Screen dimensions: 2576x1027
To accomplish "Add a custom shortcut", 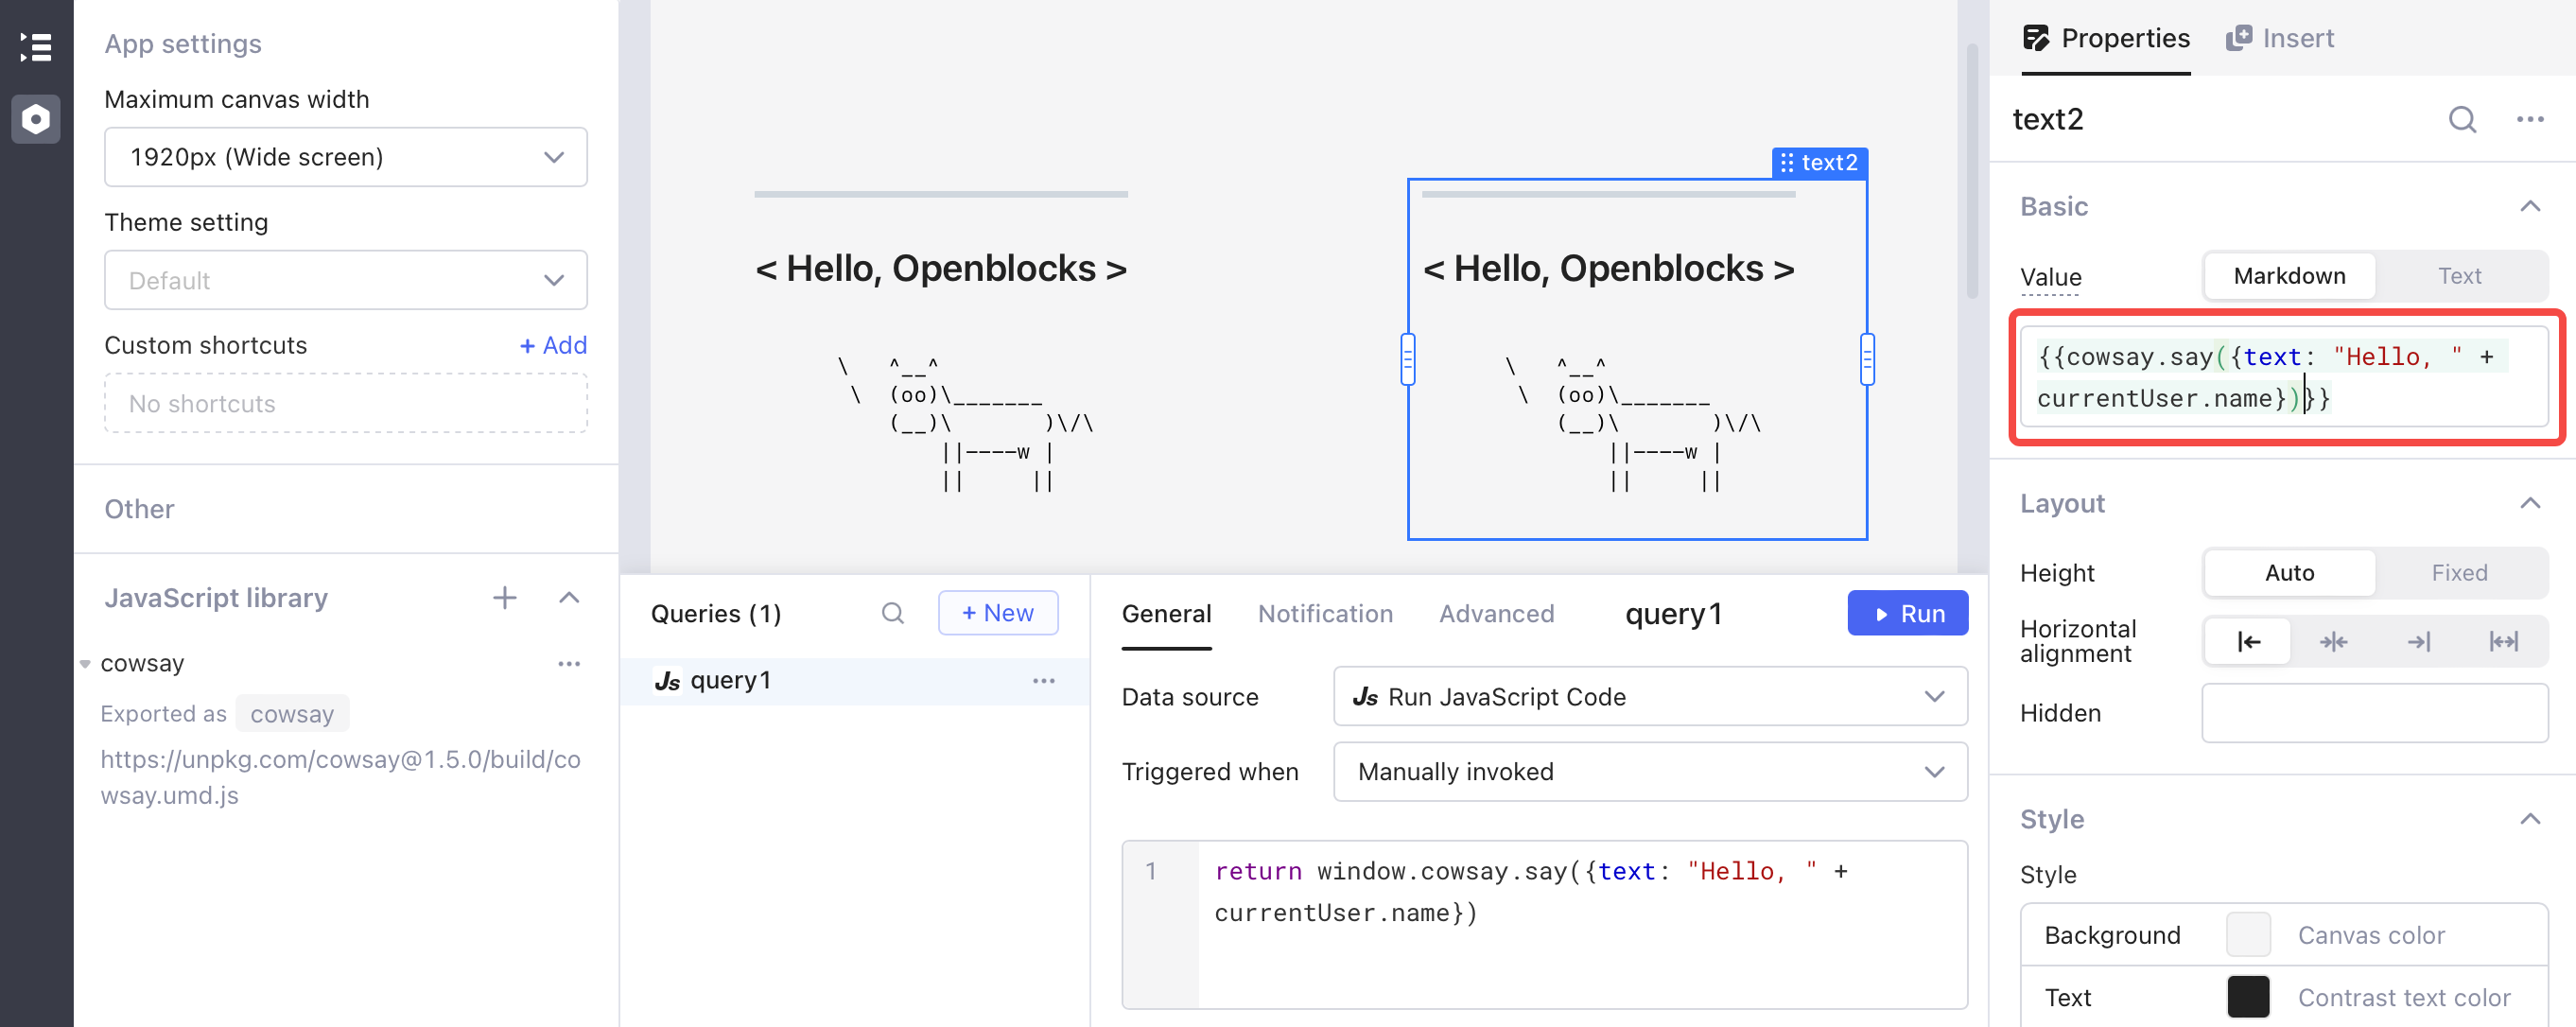I will pyautogui.click(x=553, y=346).
